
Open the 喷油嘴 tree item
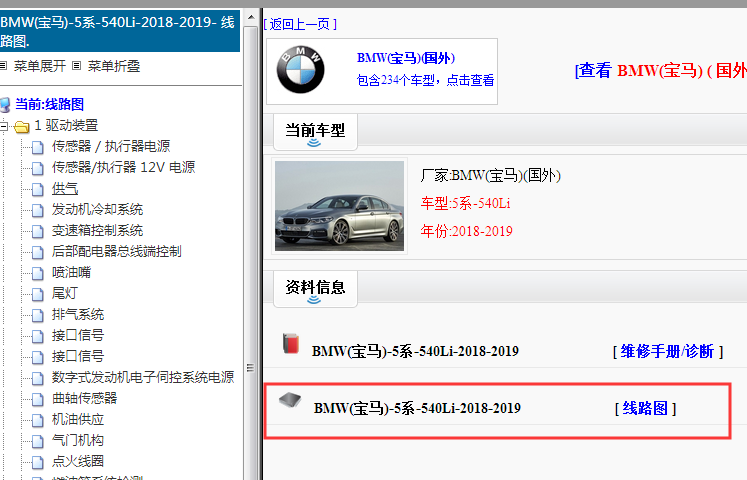(x=71, y=272)
